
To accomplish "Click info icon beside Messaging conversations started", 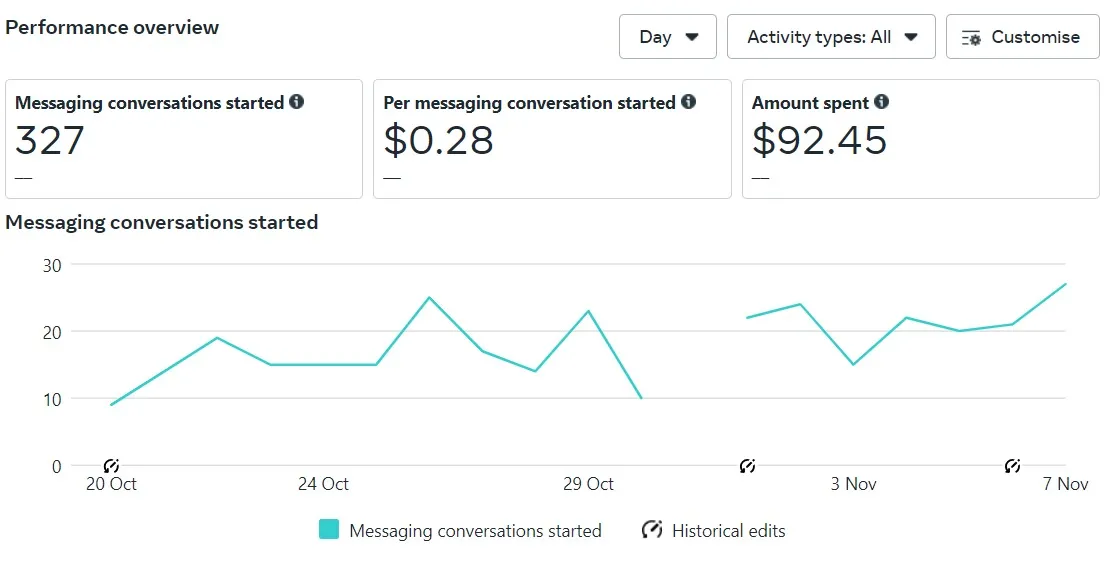I will 297,102.
